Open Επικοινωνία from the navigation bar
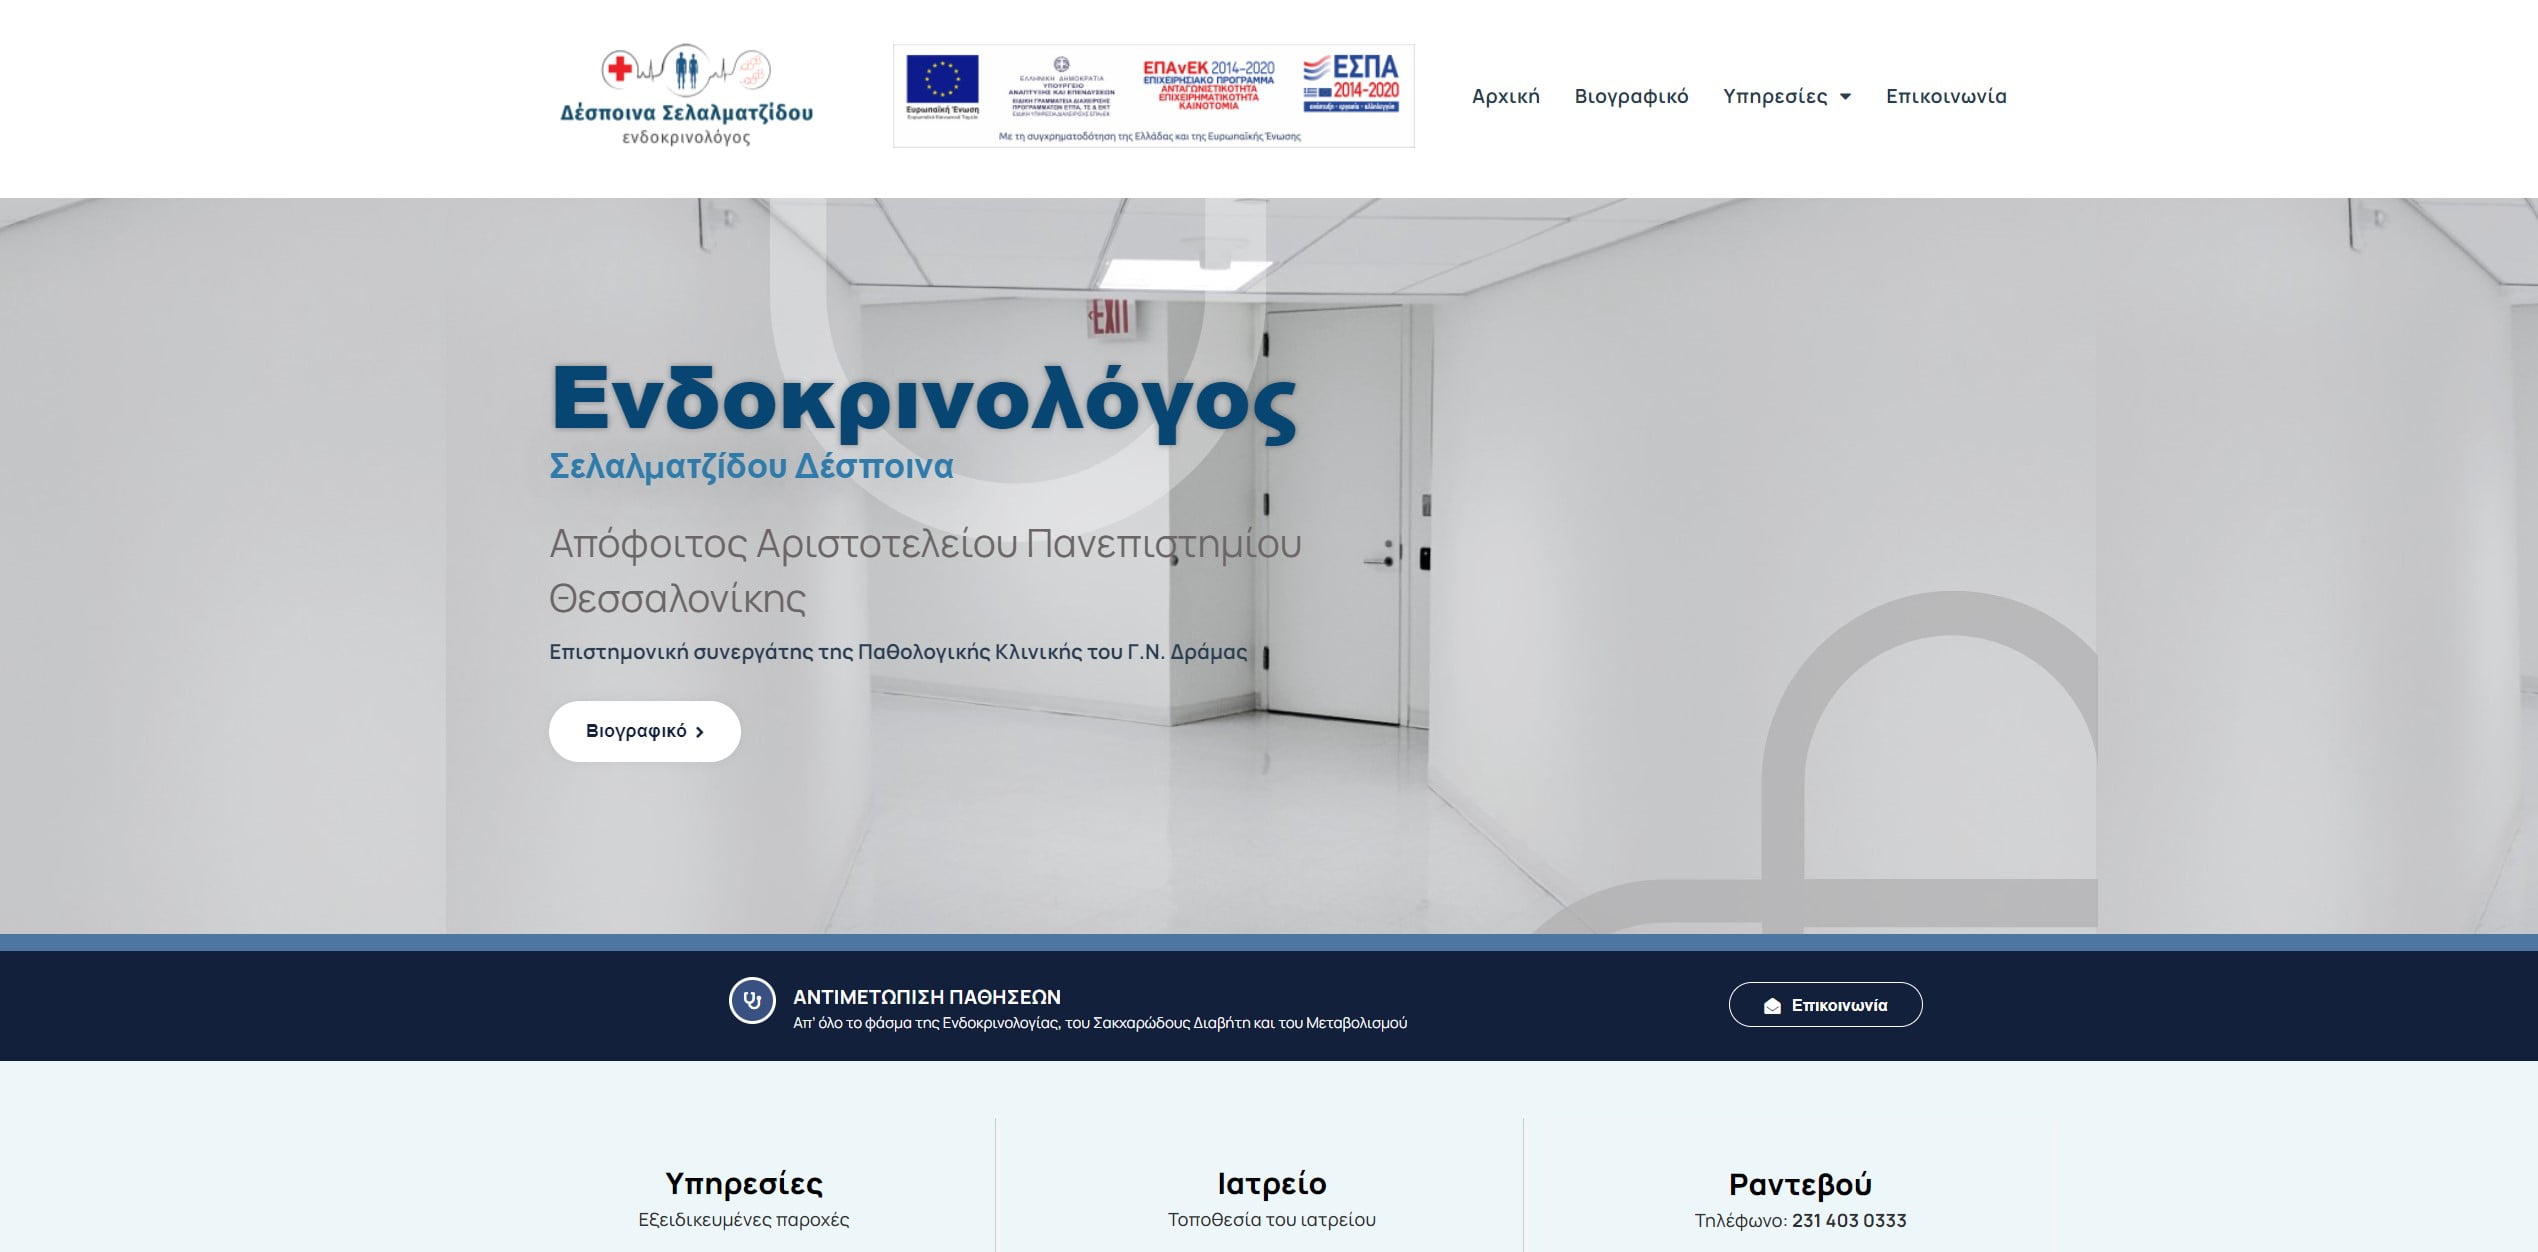This screenshot has height=1252, width=2538. click(x=1945, y=96)
